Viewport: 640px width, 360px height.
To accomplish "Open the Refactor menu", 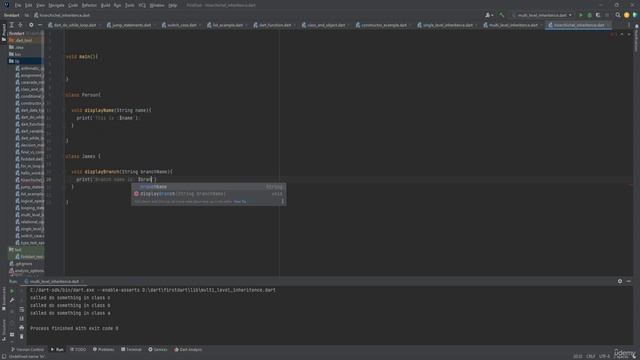I will click(x=89, y=5).
